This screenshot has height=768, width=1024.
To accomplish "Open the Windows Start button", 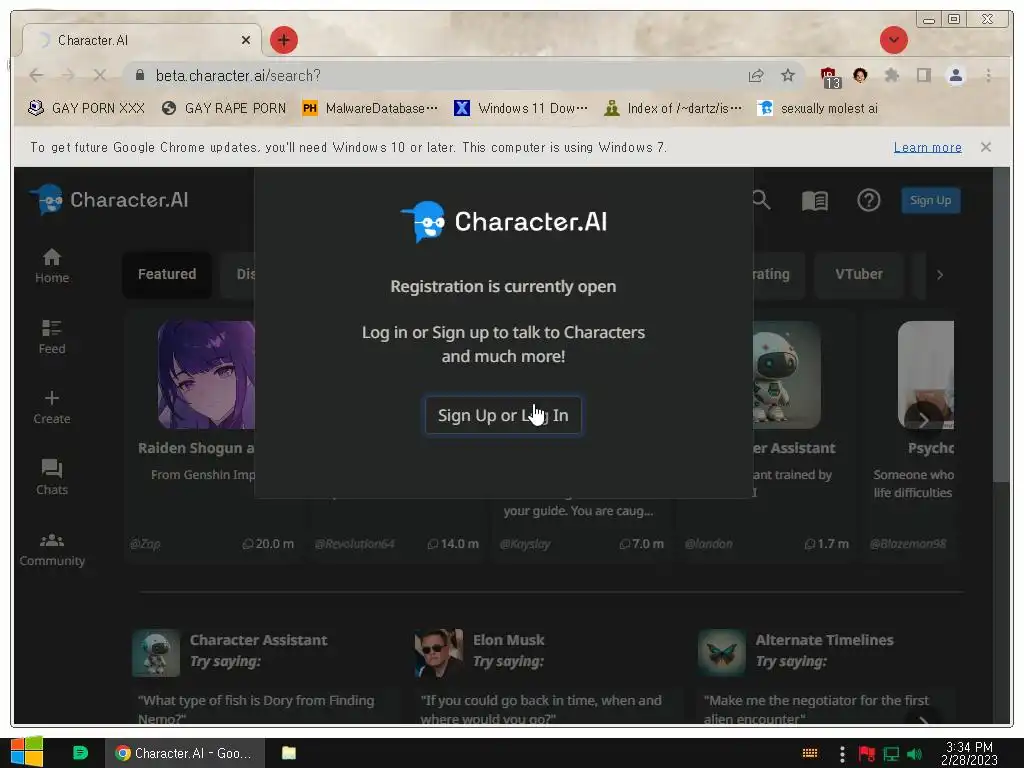I will point(27,752).
